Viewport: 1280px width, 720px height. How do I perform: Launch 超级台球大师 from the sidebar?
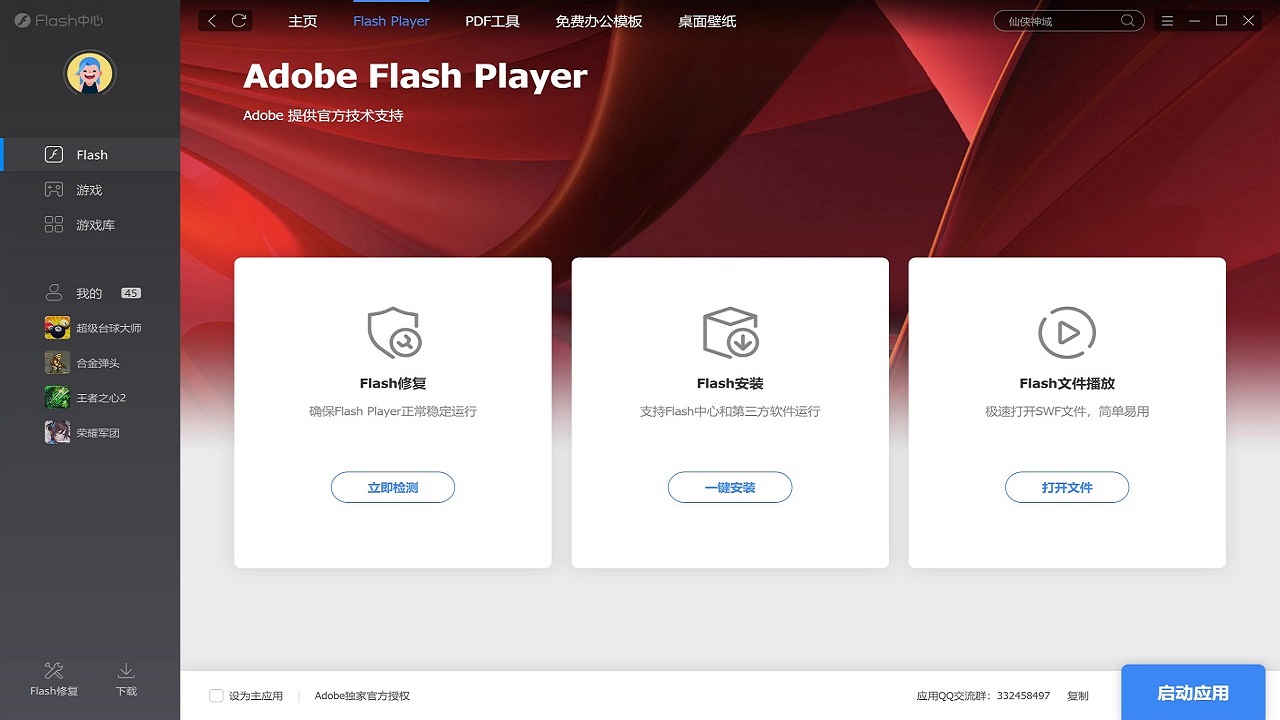coord(90,327)
